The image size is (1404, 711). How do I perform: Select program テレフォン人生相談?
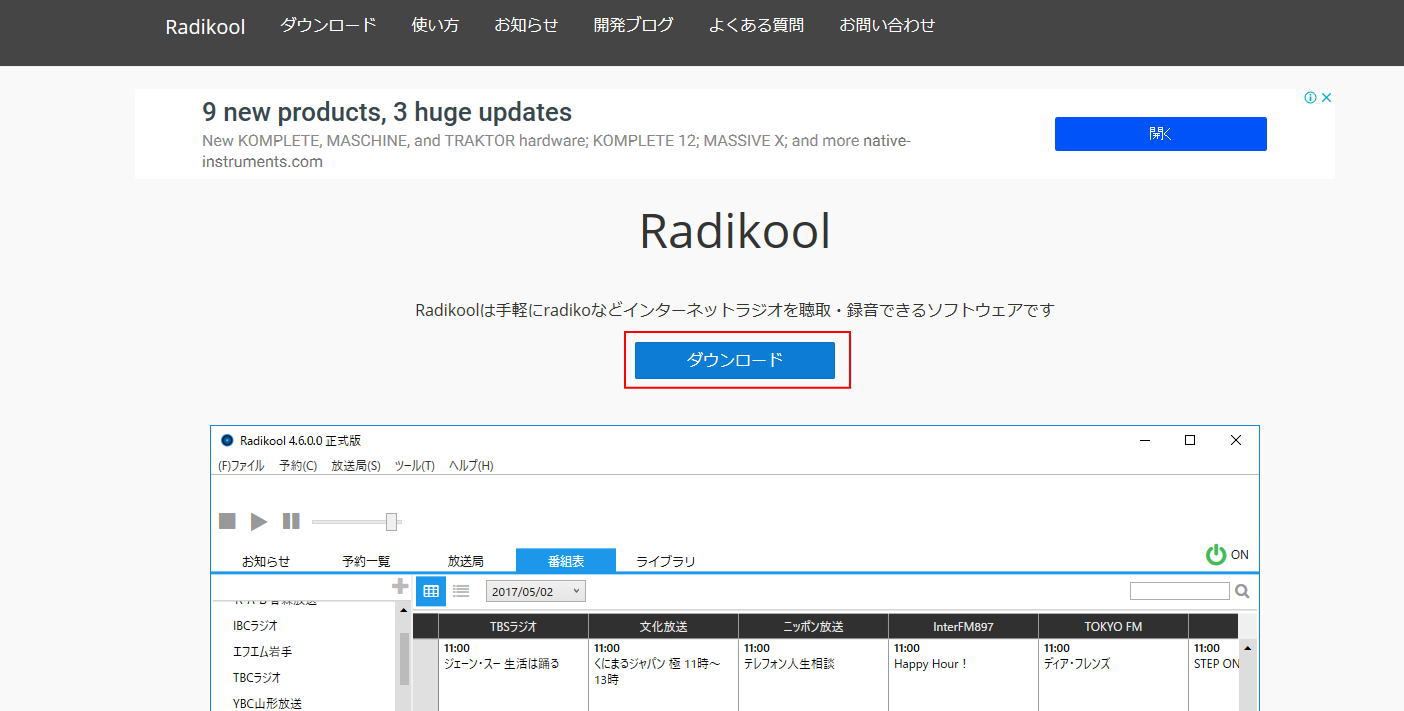click(789, 664)
